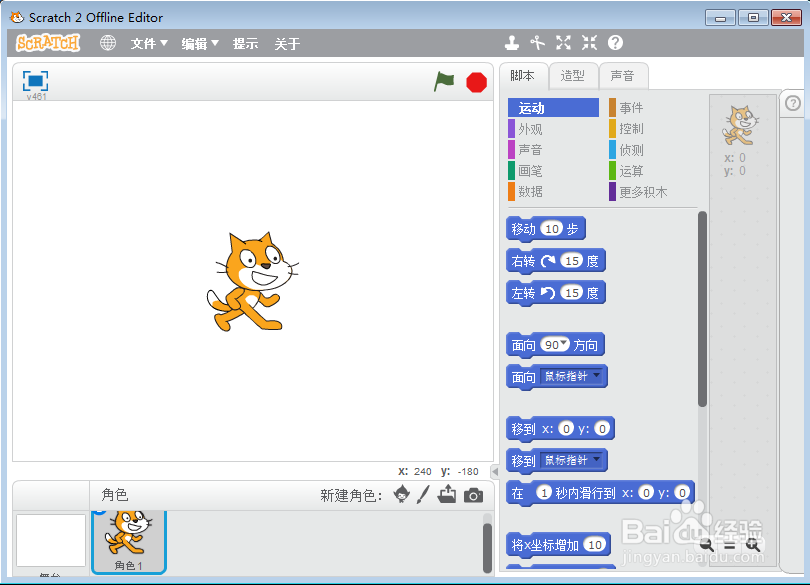Switch stage to full screen mode

(35, 81)
